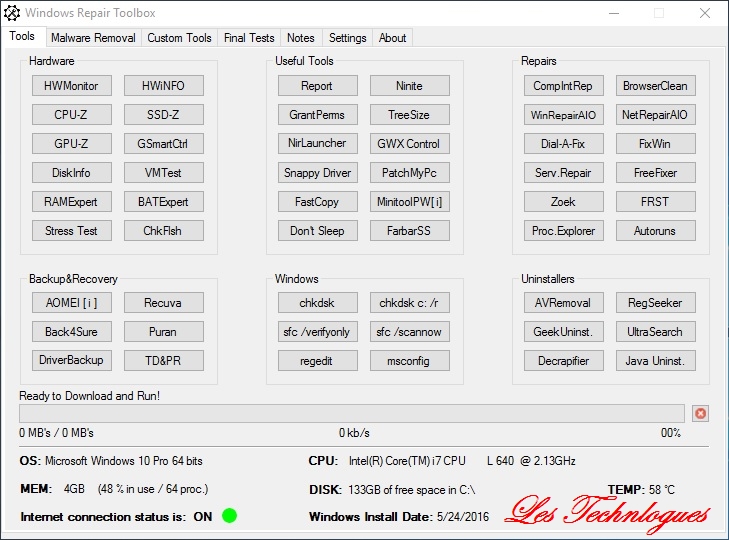Run chkdsk c: /r
The width and height of the screenshot is (729, 540).
tap(410, 303)
